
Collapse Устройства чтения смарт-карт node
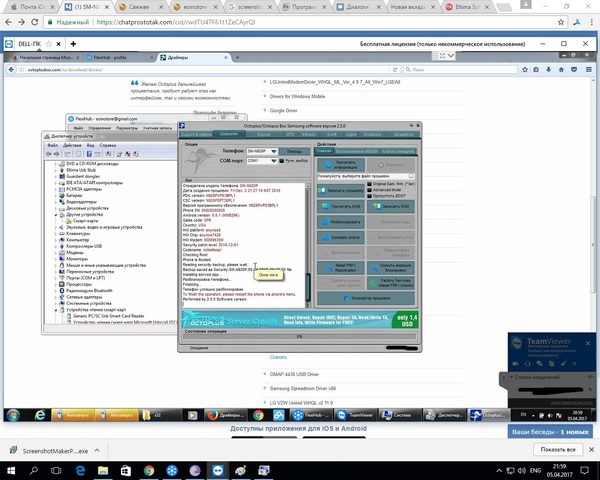pos(55,310)
